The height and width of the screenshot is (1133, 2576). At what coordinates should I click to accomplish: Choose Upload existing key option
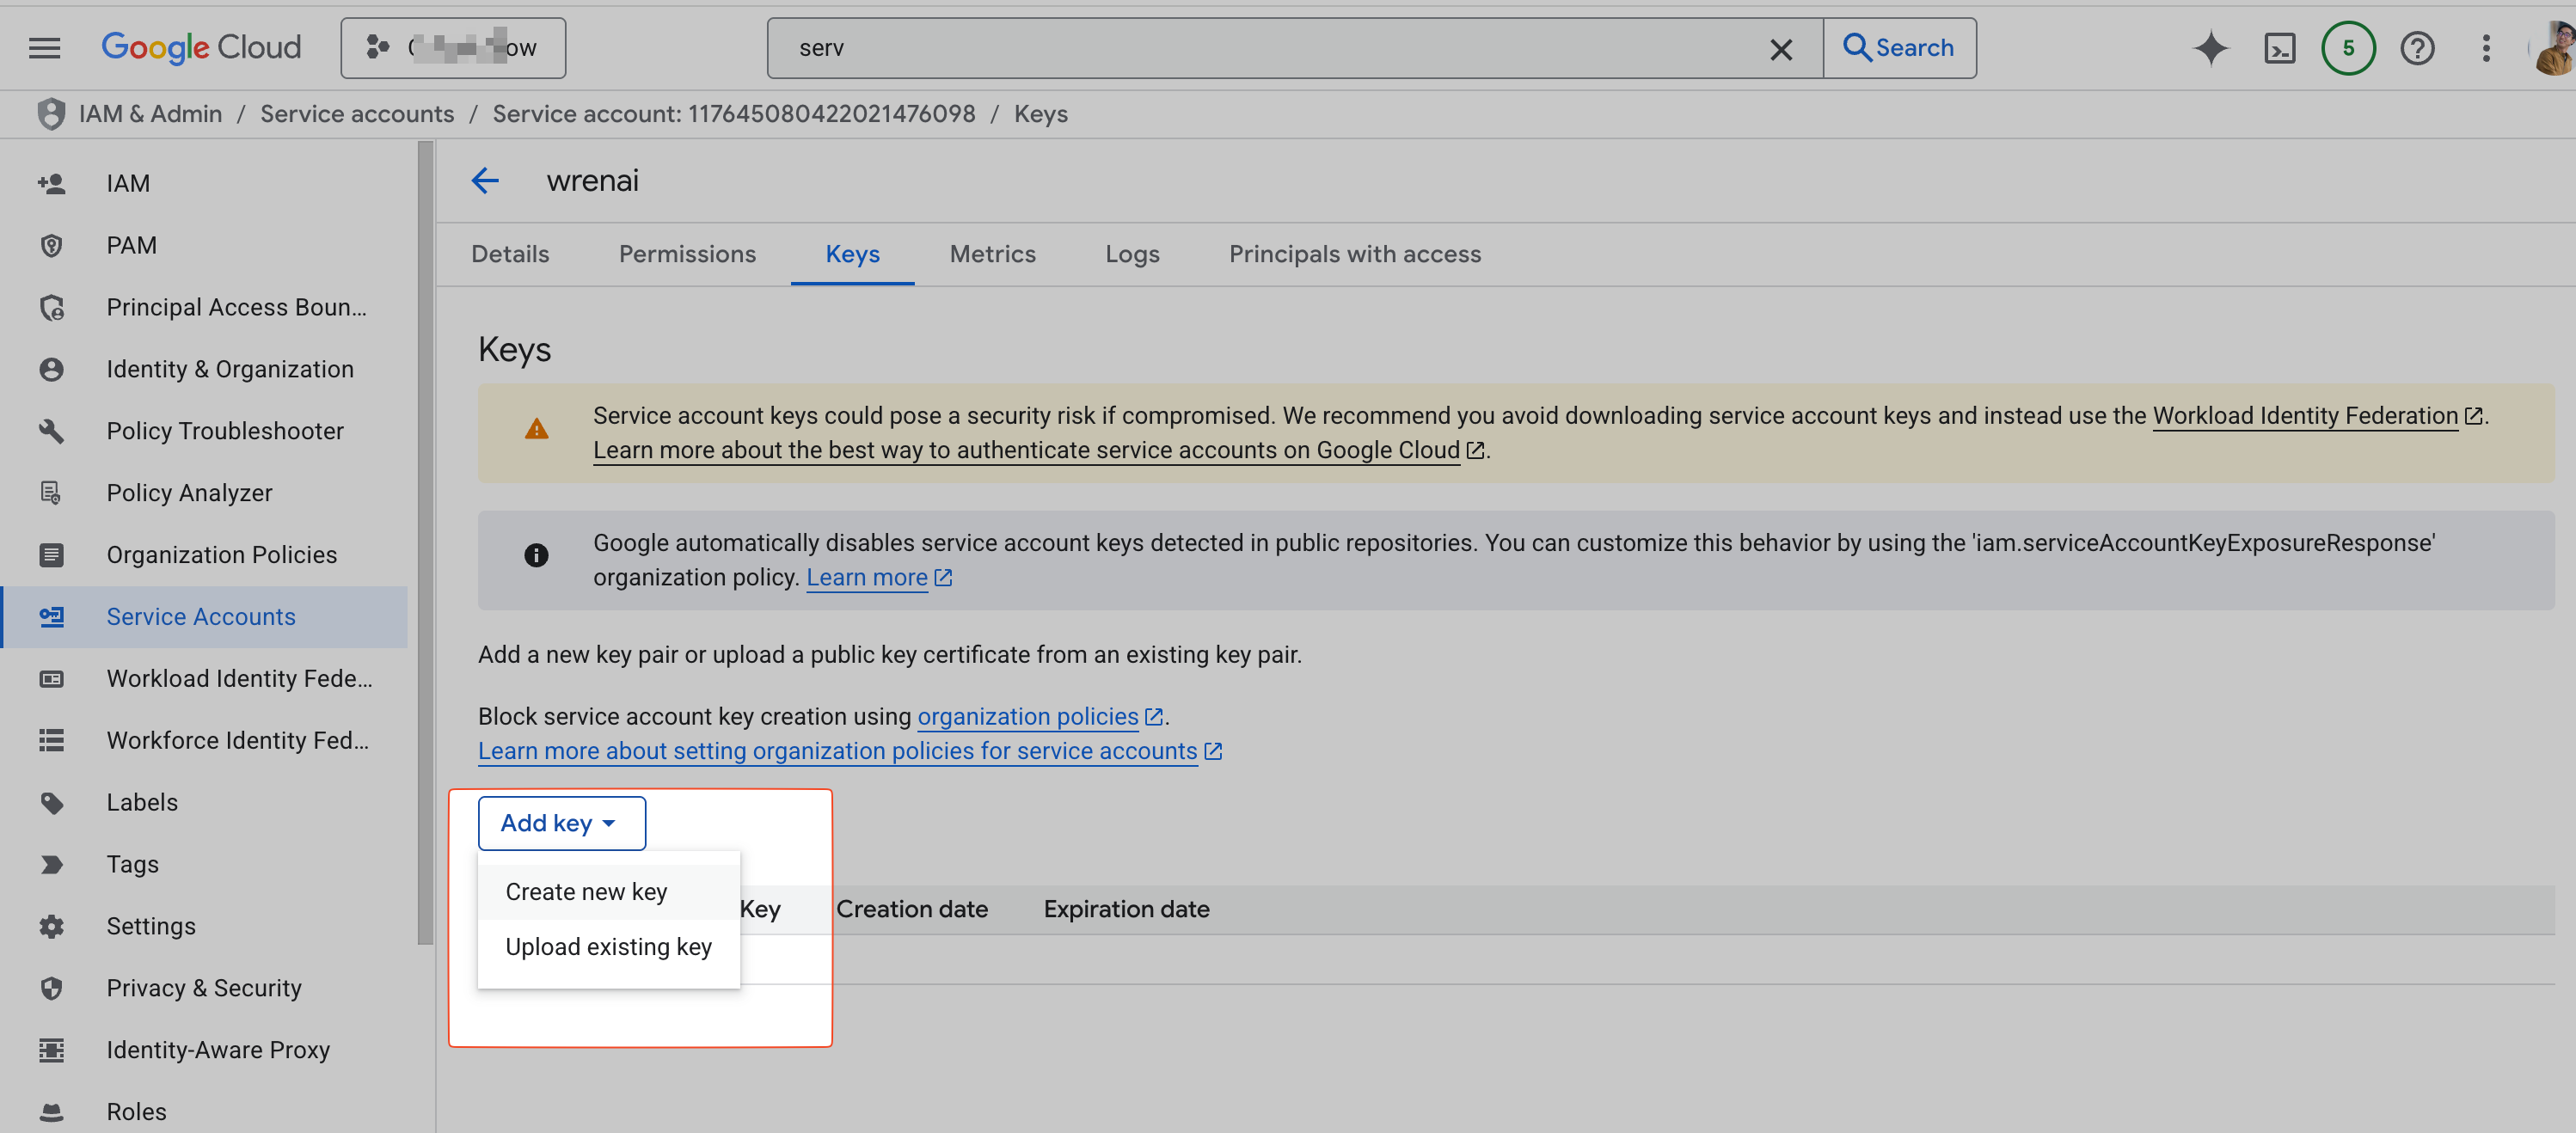click(x=608, y=946)
